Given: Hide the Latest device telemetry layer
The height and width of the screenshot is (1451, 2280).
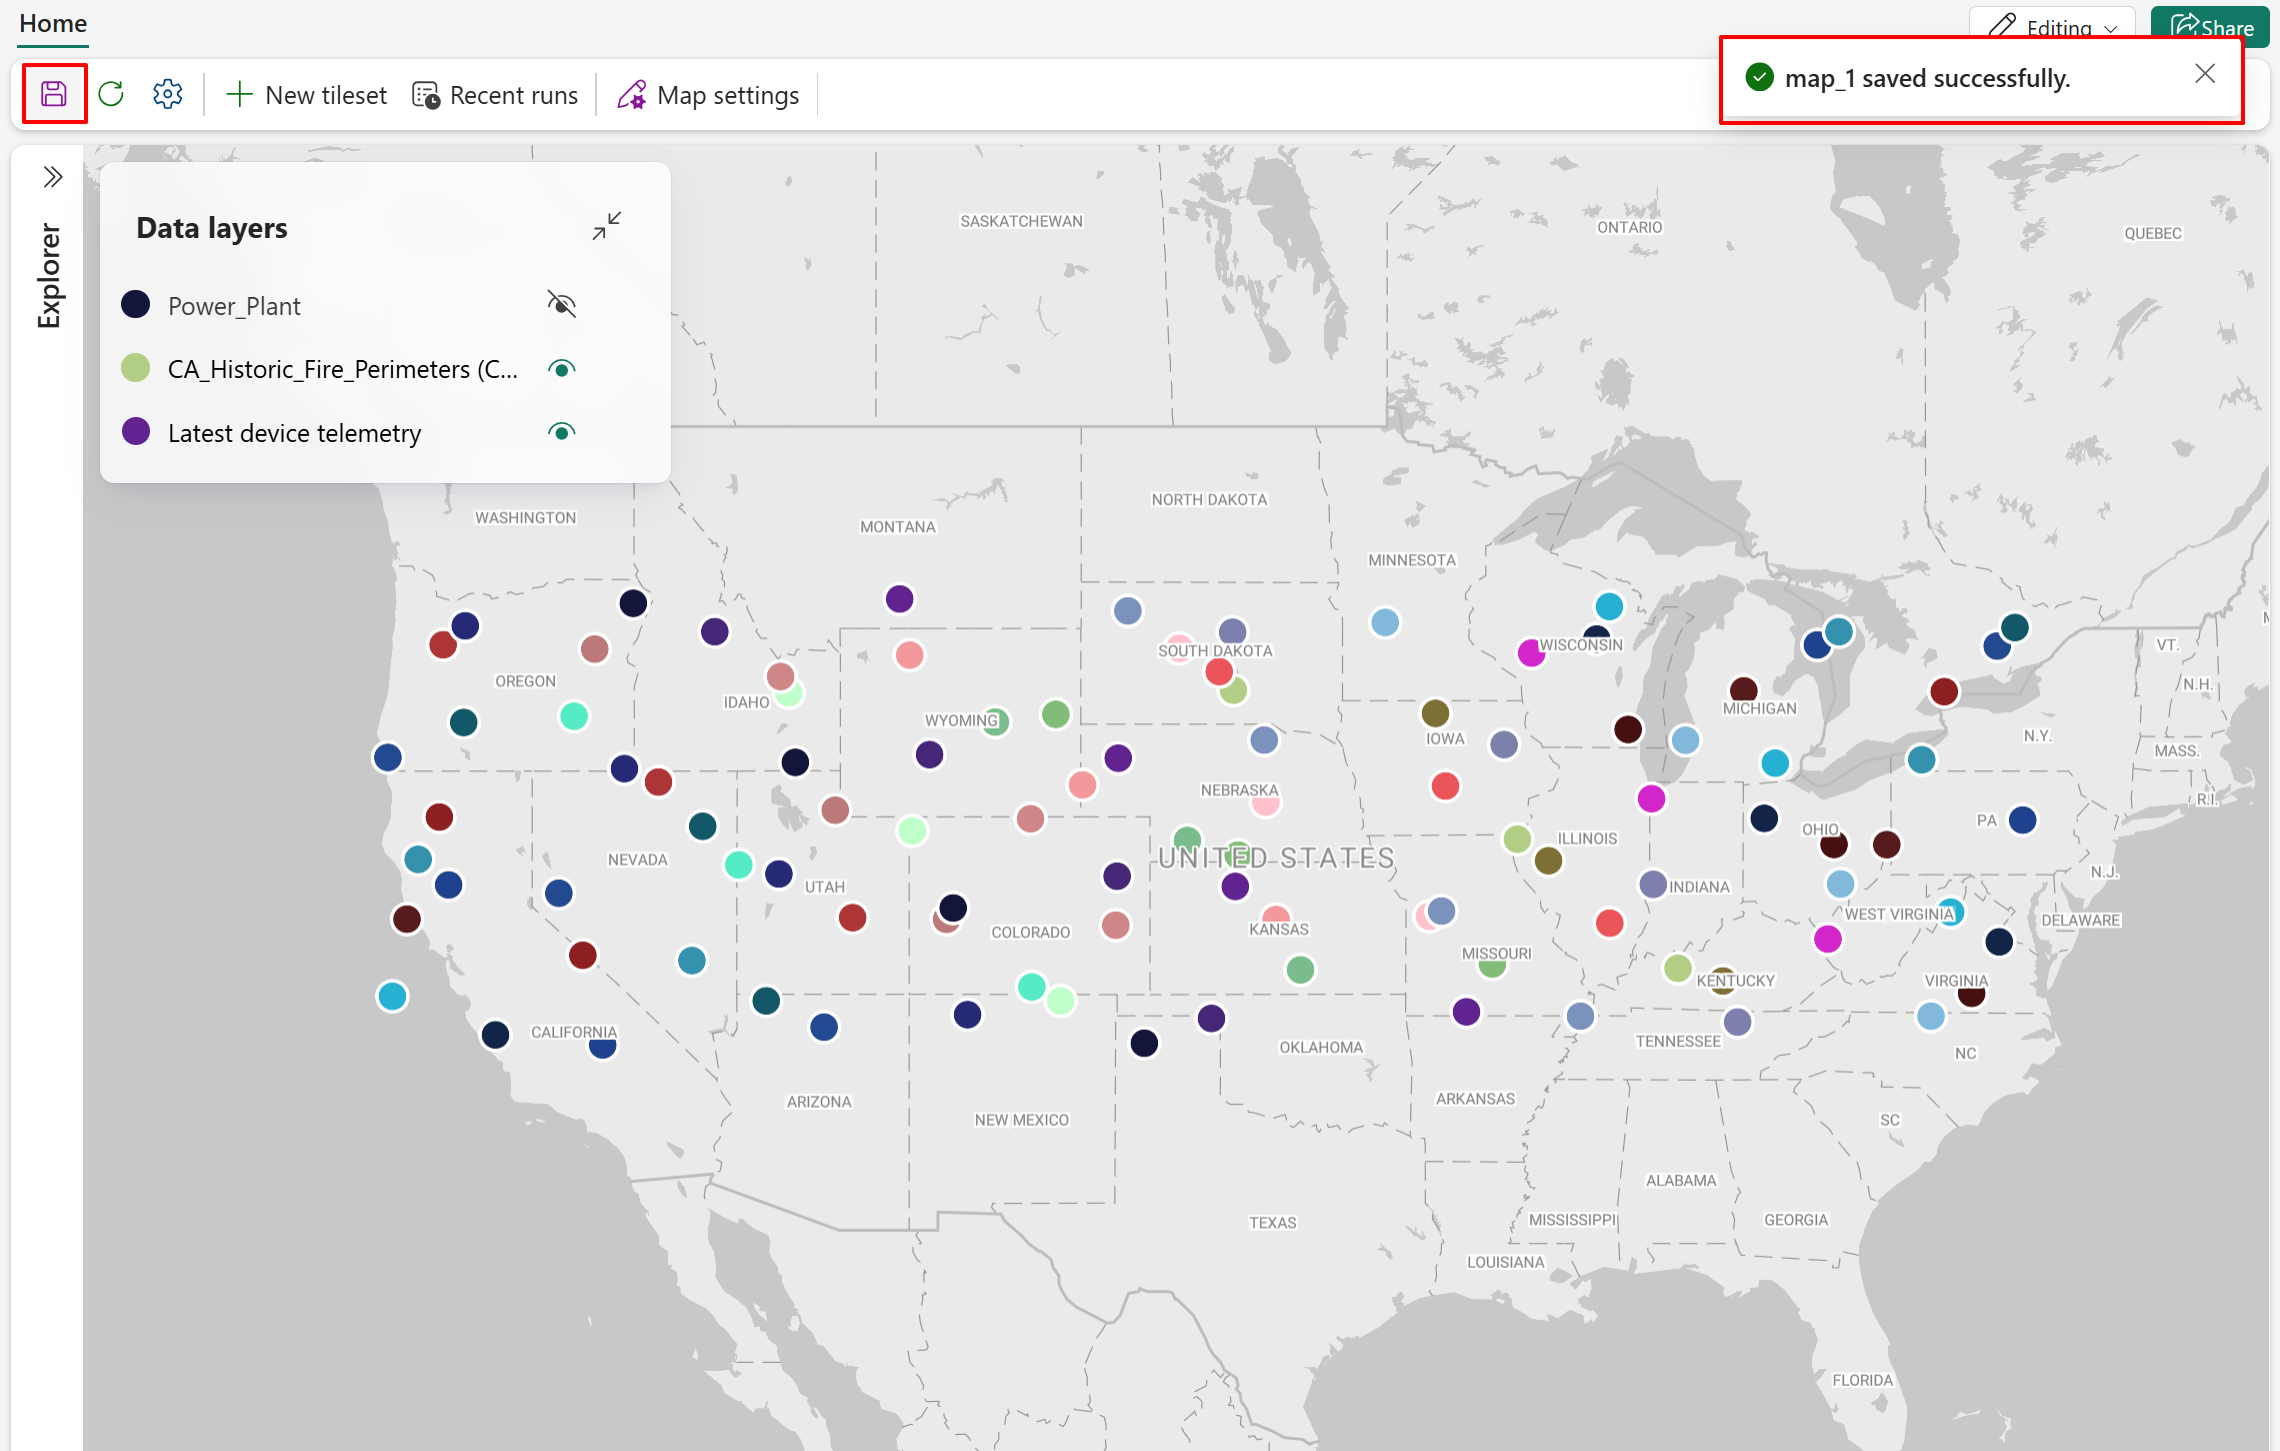Looking at the screenshot, I should pos(562,432).
